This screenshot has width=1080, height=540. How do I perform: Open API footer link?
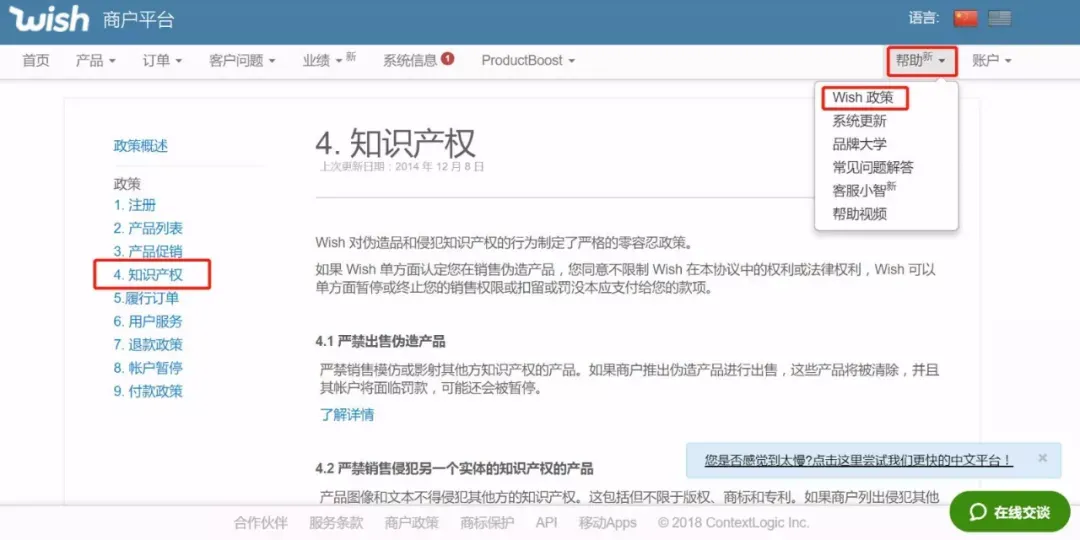[546, 523]
